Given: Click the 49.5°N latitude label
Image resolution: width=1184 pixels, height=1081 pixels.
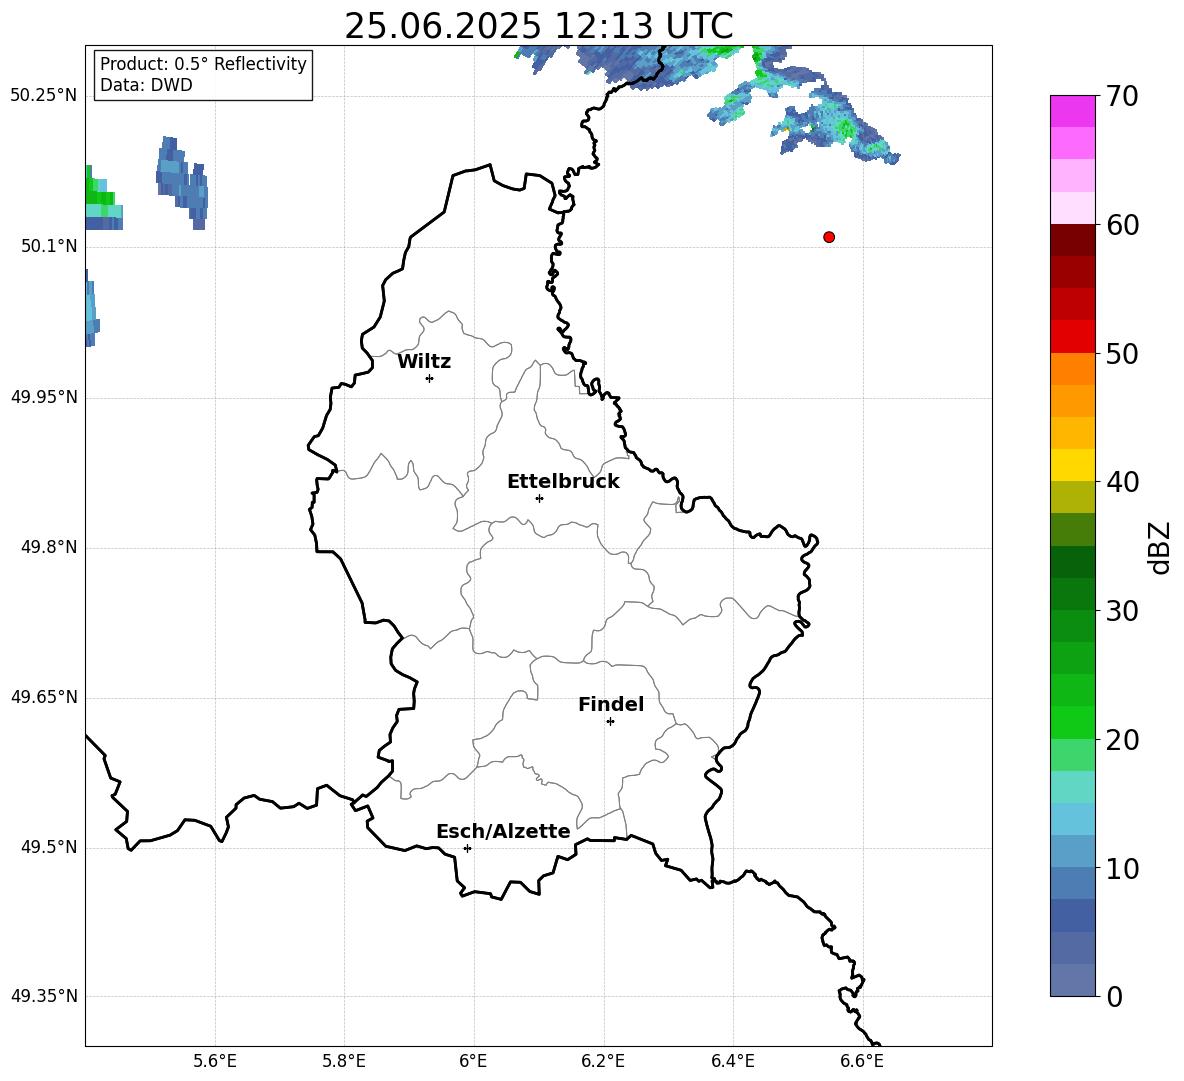Looking at the screenshot, I should [x=49, y=847].
